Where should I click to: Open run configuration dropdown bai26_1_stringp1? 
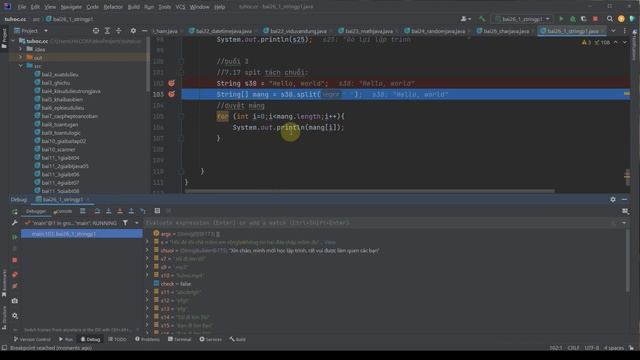pos(522,19)
